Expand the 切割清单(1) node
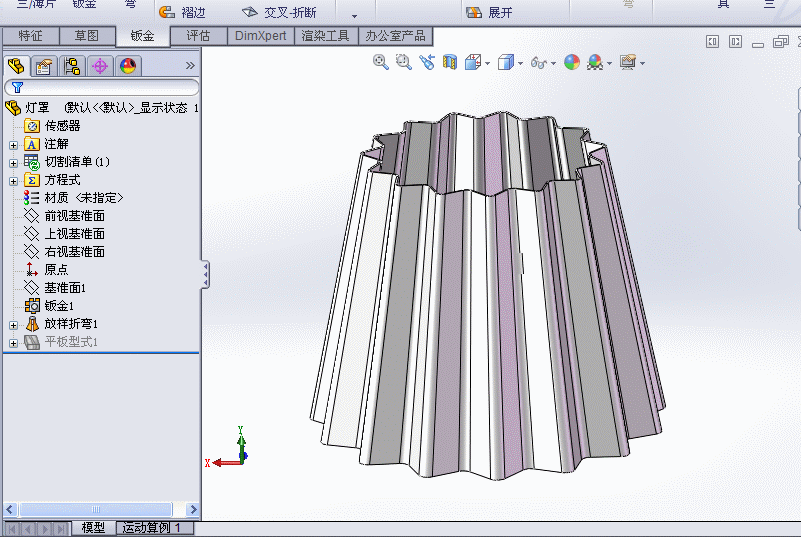The width and height of the screenshot is (801, 537). [13, 163]
